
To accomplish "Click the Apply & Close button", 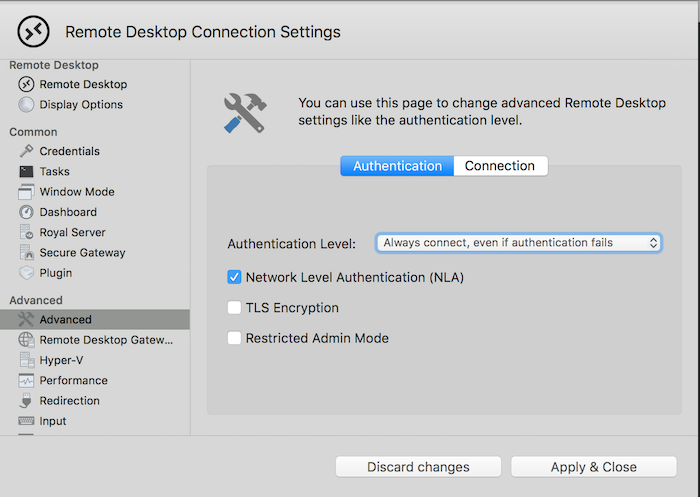I will pyautogui.click(x=593, y=467).
